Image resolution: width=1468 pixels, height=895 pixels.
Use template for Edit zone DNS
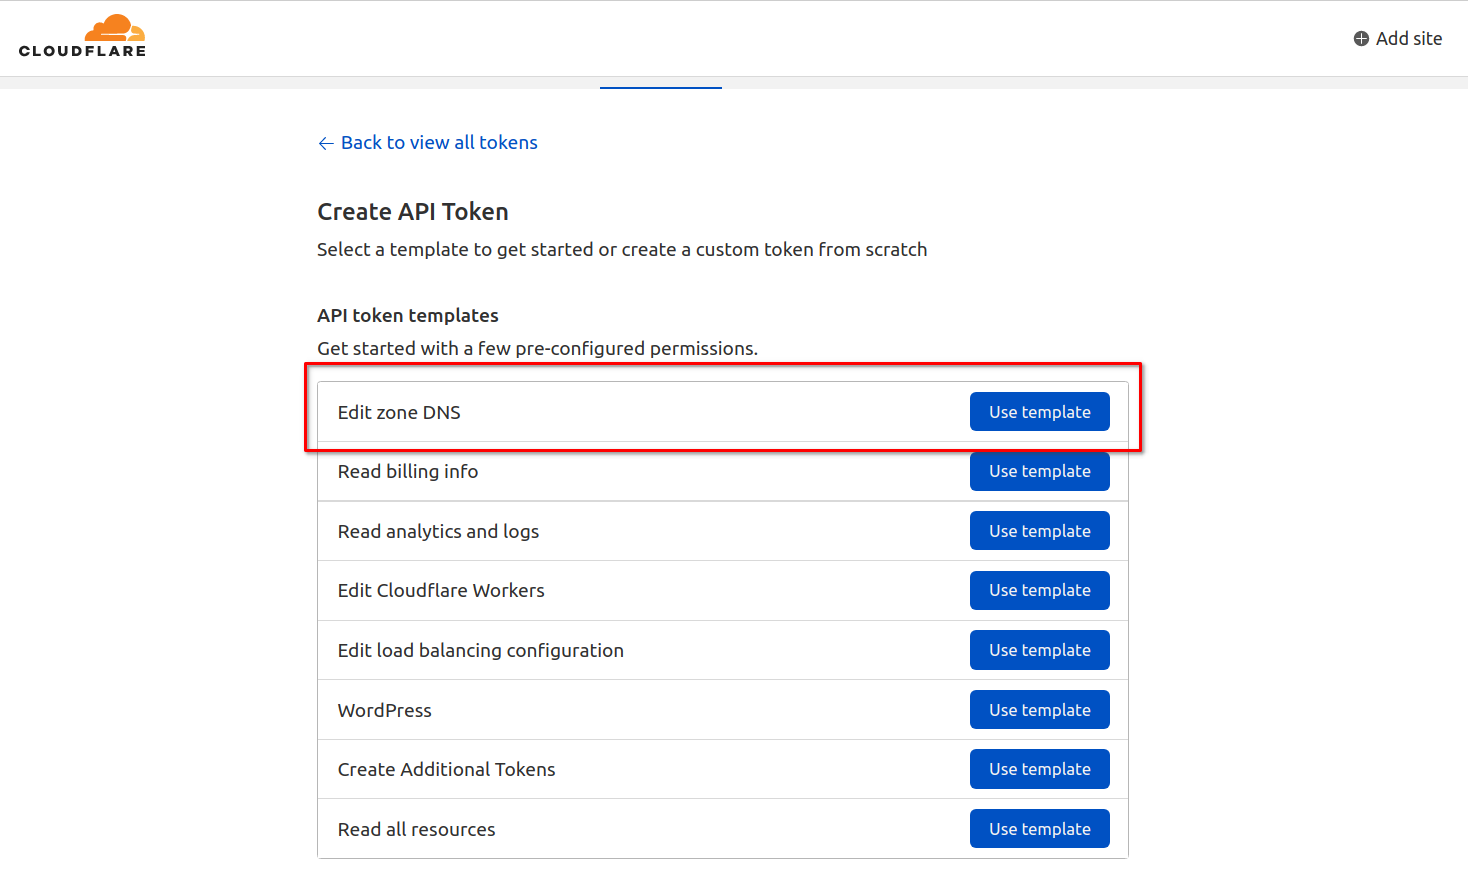[1039, 412]
